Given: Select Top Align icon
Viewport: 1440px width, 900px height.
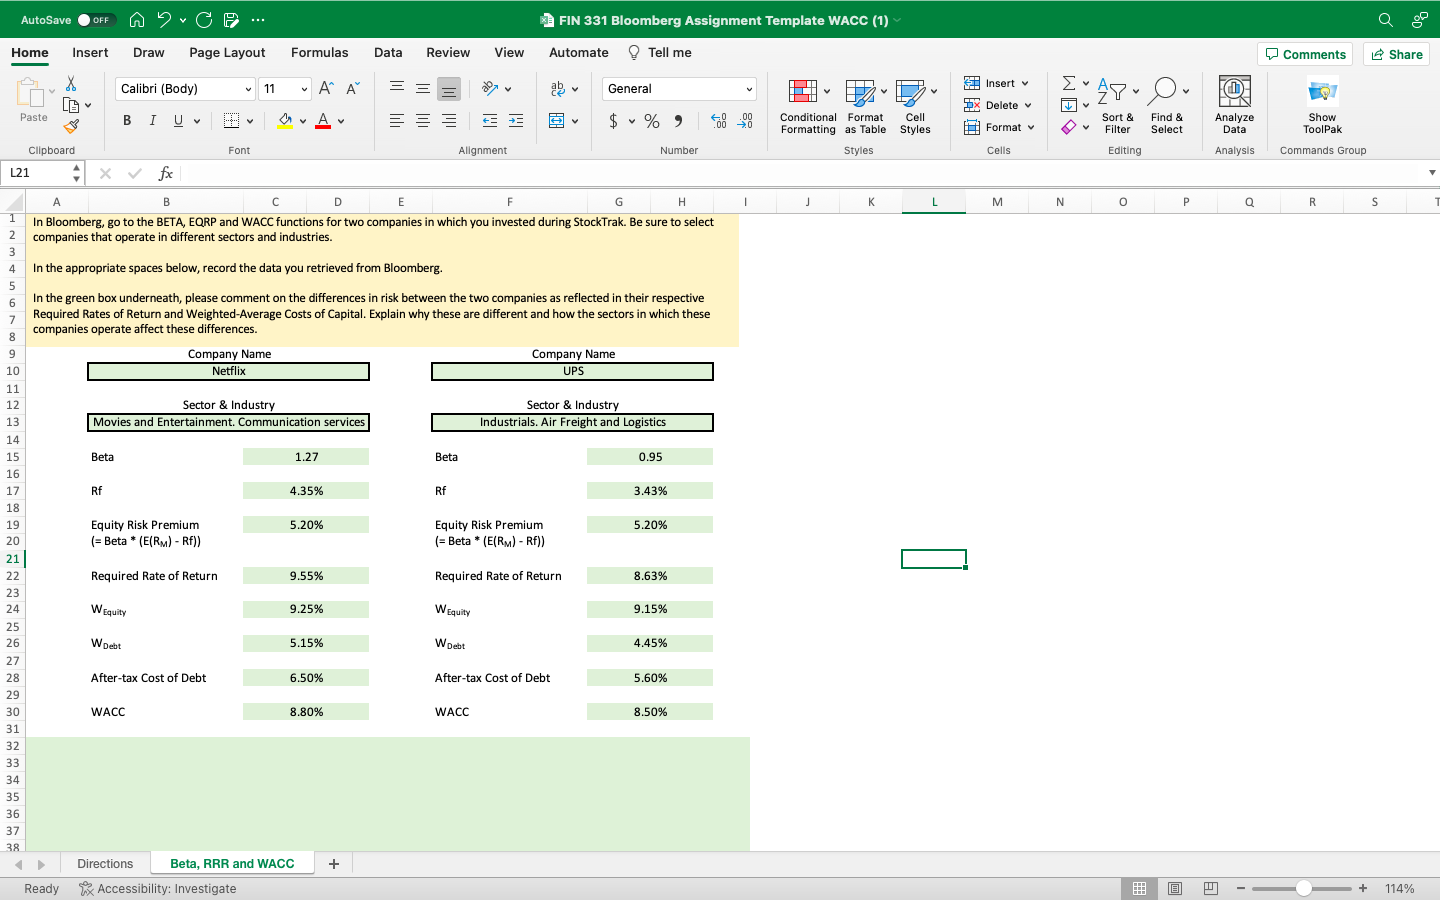Looking at the screenshot, I should click(x=397, y=88).
